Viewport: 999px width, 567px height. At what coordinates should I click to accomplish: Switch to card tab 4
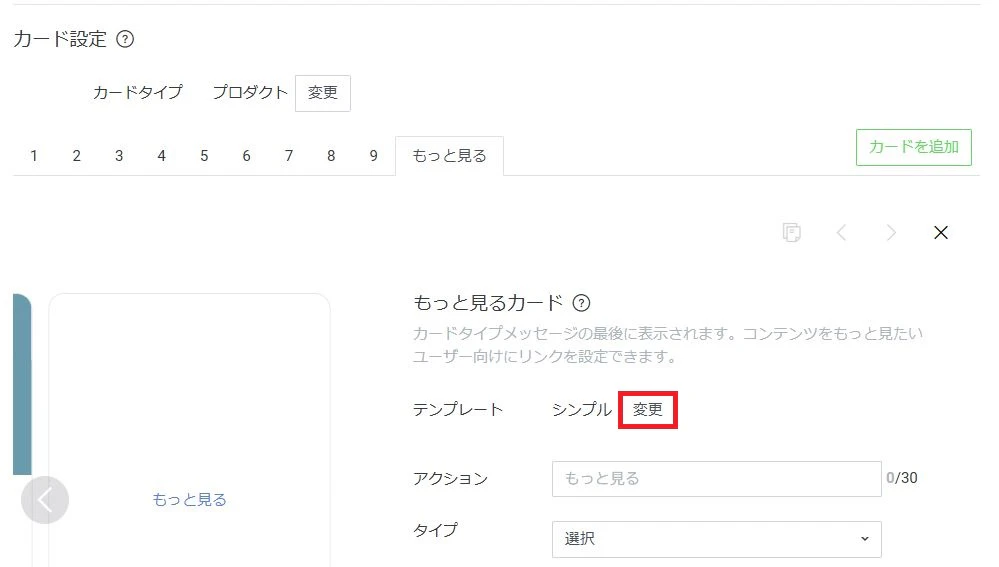pyautogui.click(x=162, y=156)
